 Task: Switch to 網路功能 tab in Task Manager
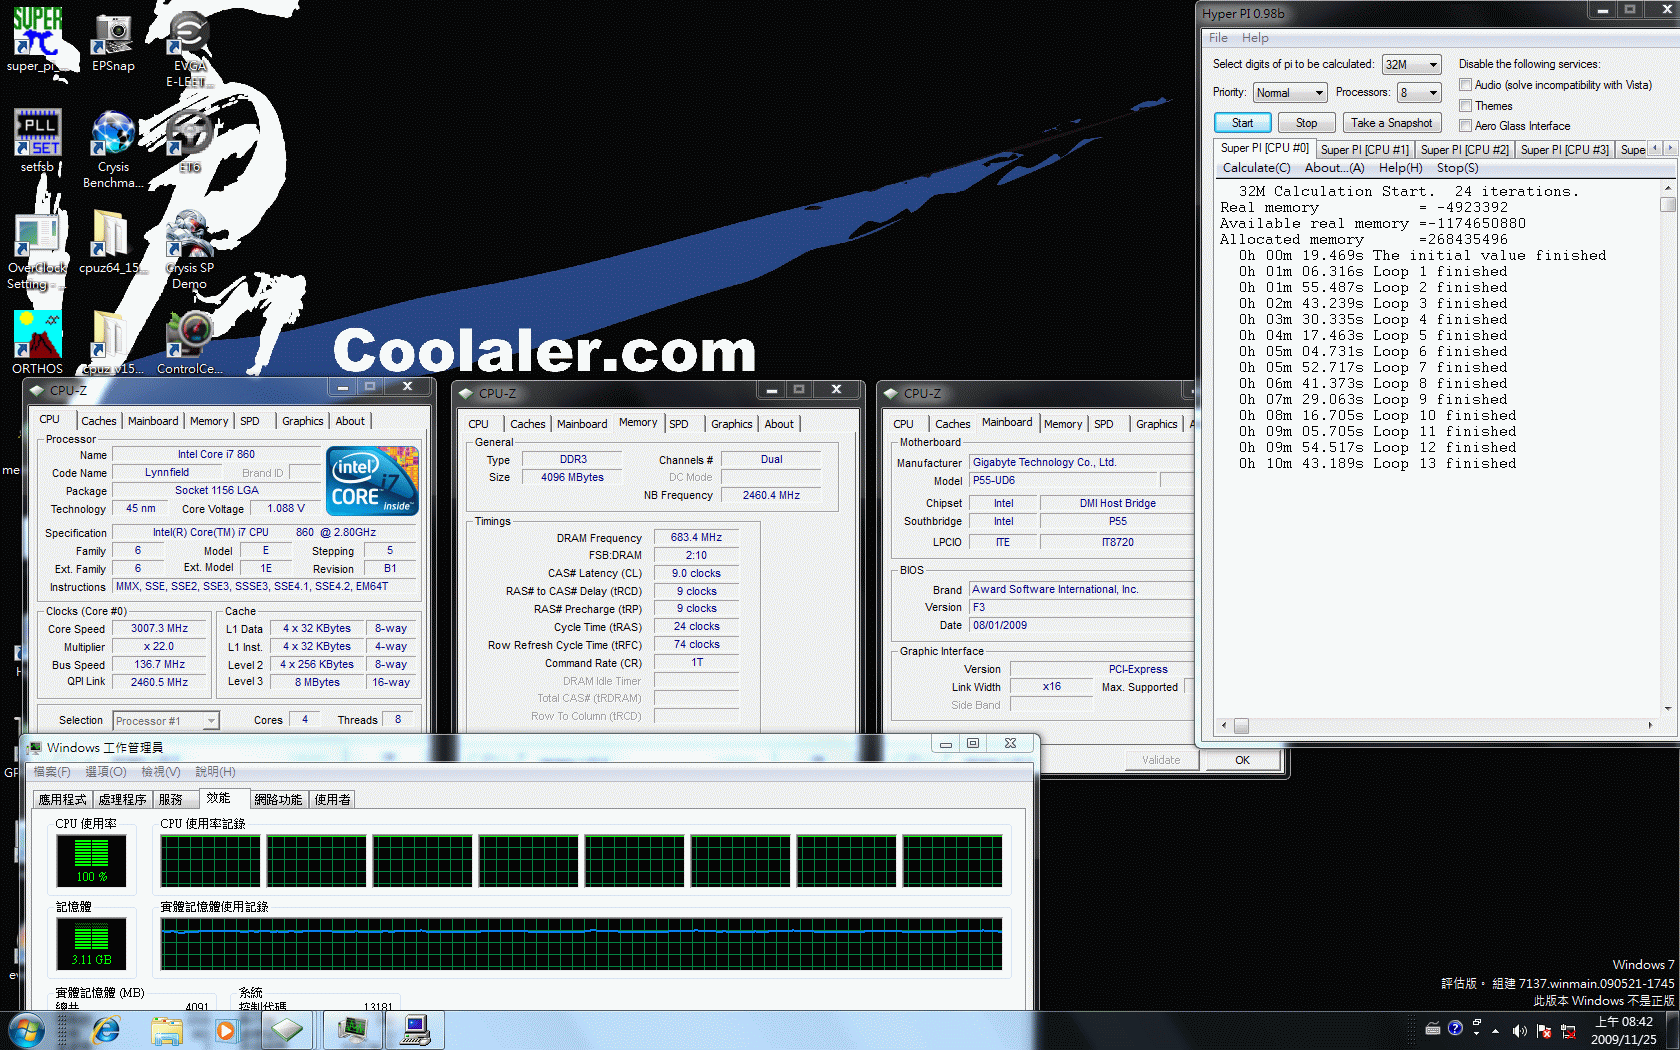pos(277,800)
